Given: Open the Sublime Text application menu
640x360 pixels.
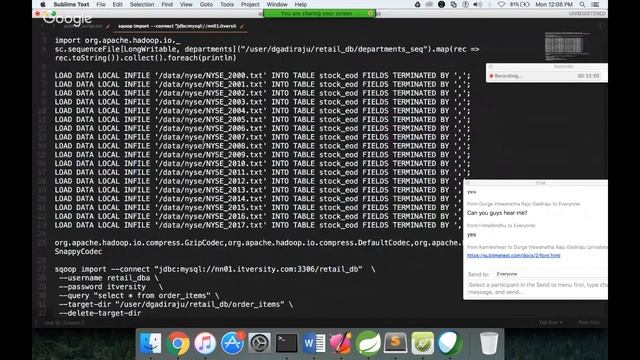Looking at the screenshot, I should [x=71, y=4].
